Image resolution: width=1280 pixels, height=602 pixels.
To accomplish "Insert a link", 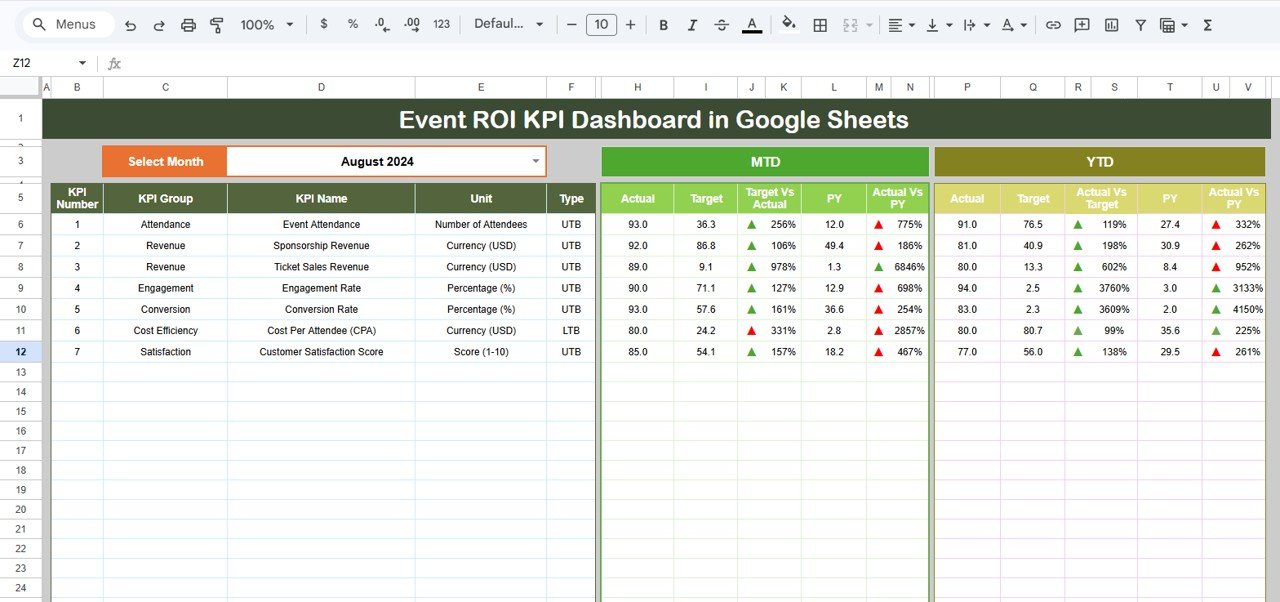I will (x=1053, y=24).
